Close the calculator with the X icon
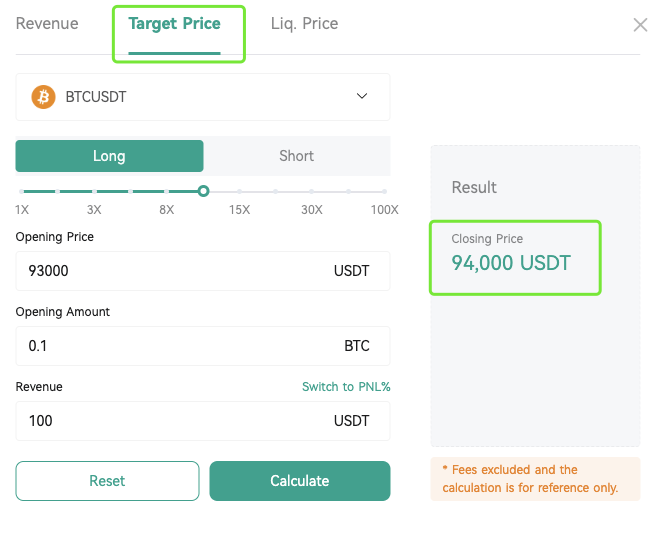Viewport: 660px width, 553px height. click(x=640, y=25)
